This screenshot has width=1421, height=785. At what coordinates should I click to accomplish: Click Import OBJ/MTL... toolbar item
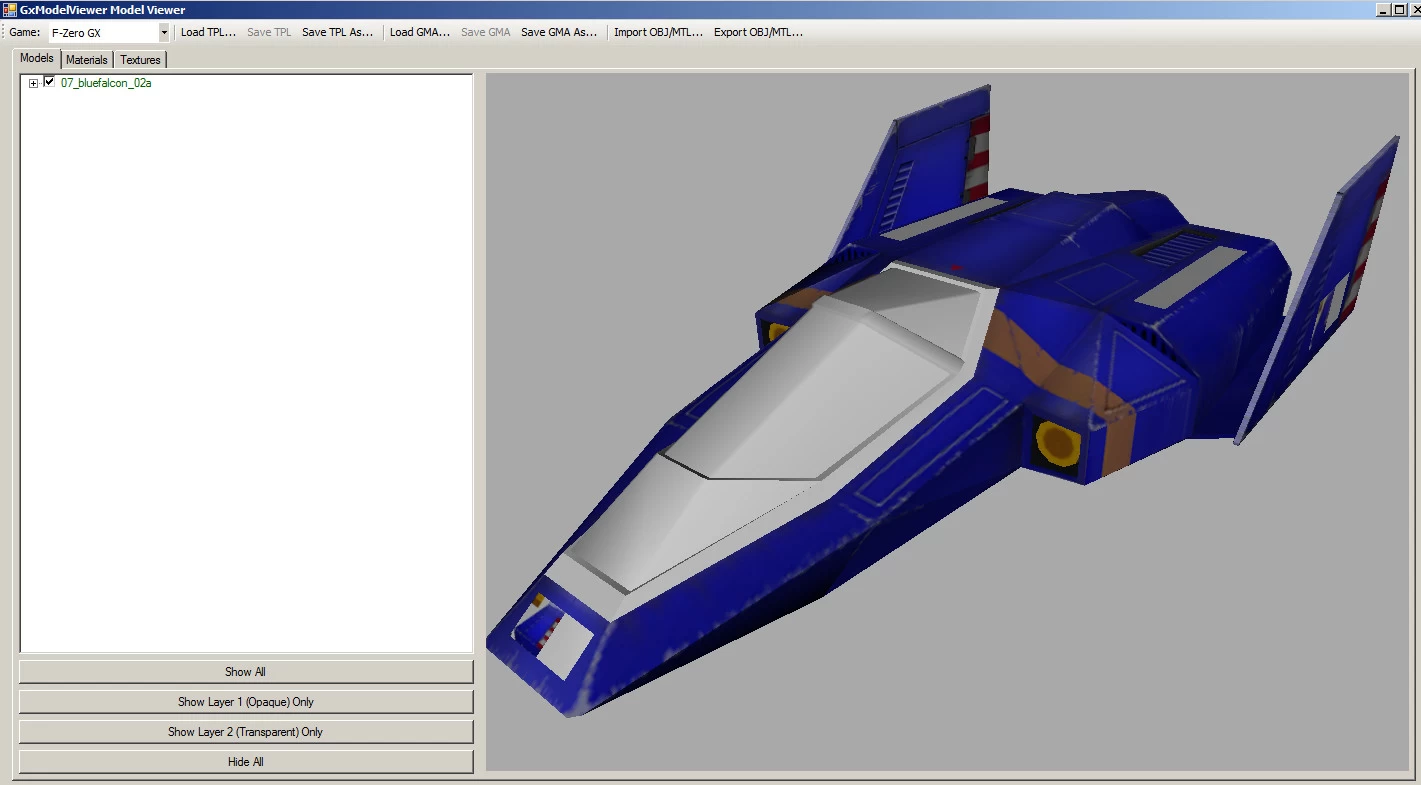[658, 32]
